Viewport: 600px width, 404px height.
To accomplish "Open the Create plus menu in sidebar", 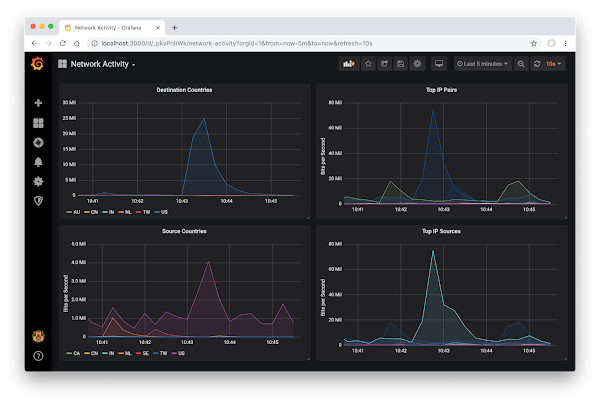I will coord(38,103).
